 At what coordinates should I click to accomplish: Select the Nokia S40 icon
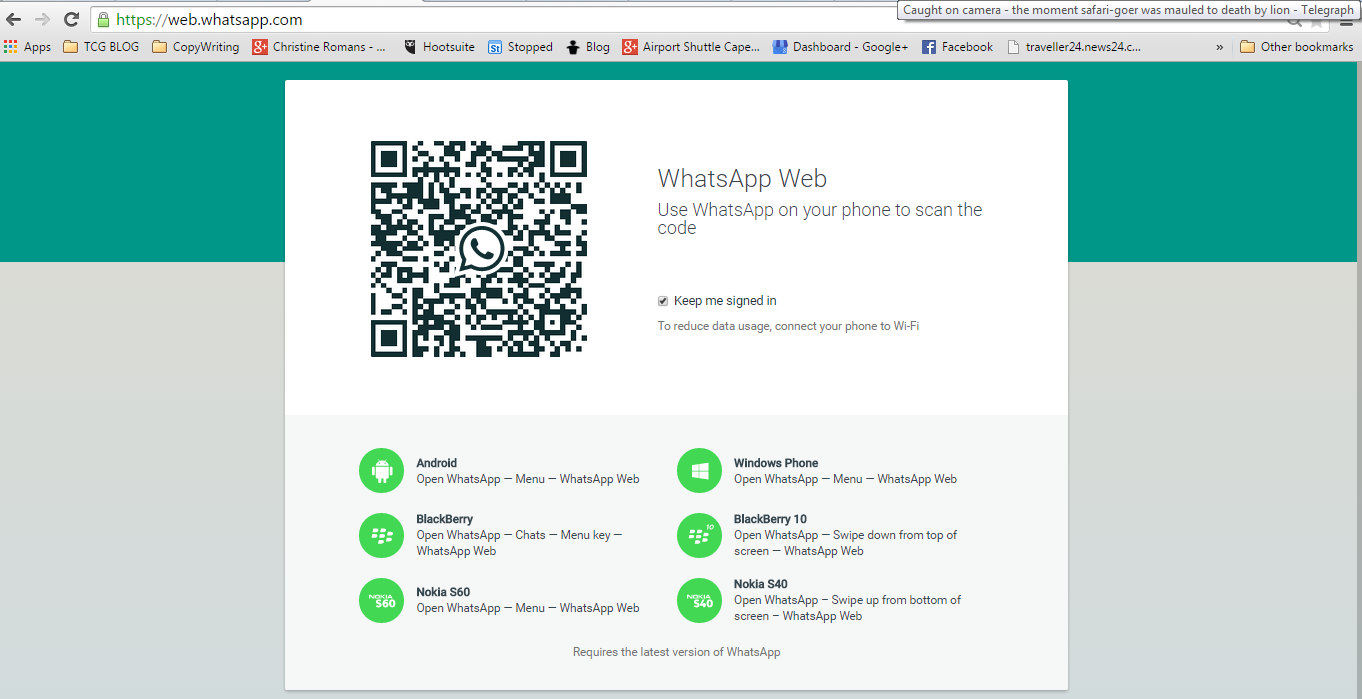point(699,600)
